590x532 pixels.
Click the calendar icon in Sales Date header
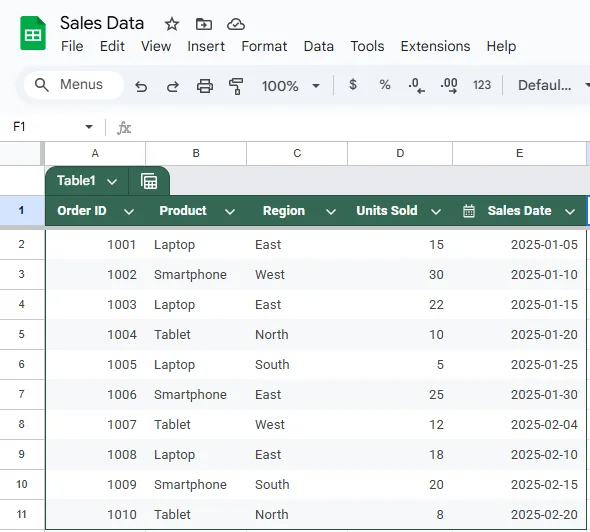pos(468,211)
